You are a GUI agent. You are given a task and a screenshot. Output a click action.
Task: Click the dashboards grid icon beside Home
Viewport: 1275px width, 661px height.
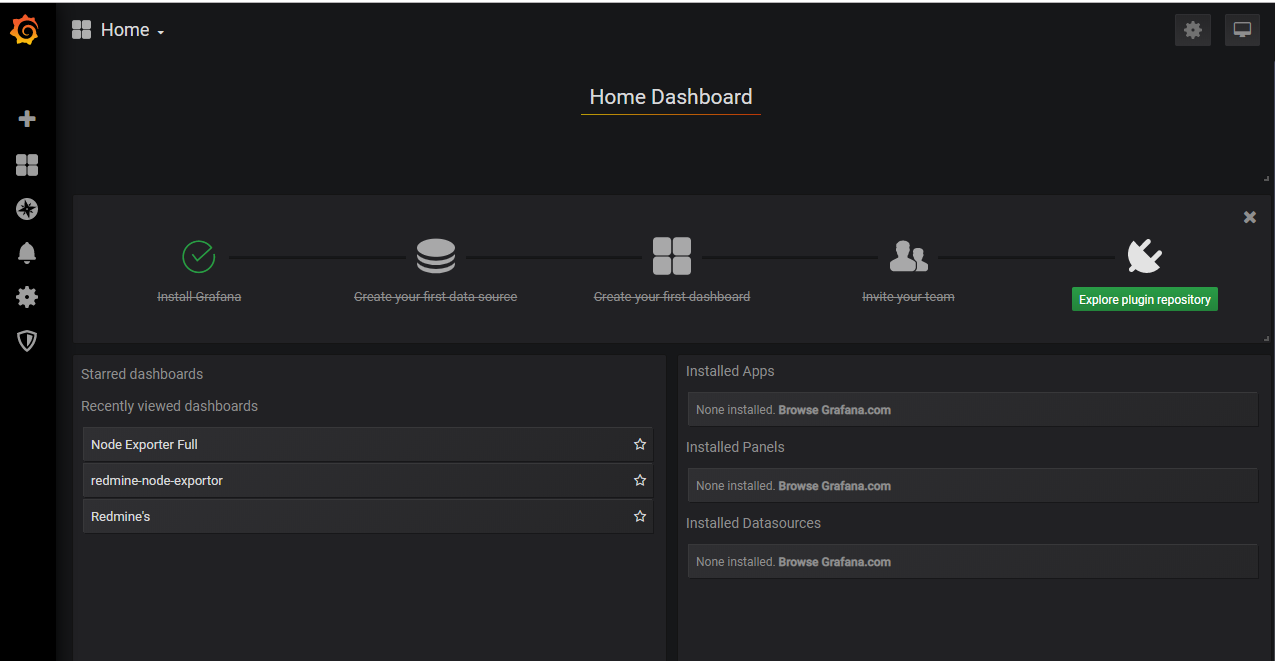[82, 30]
